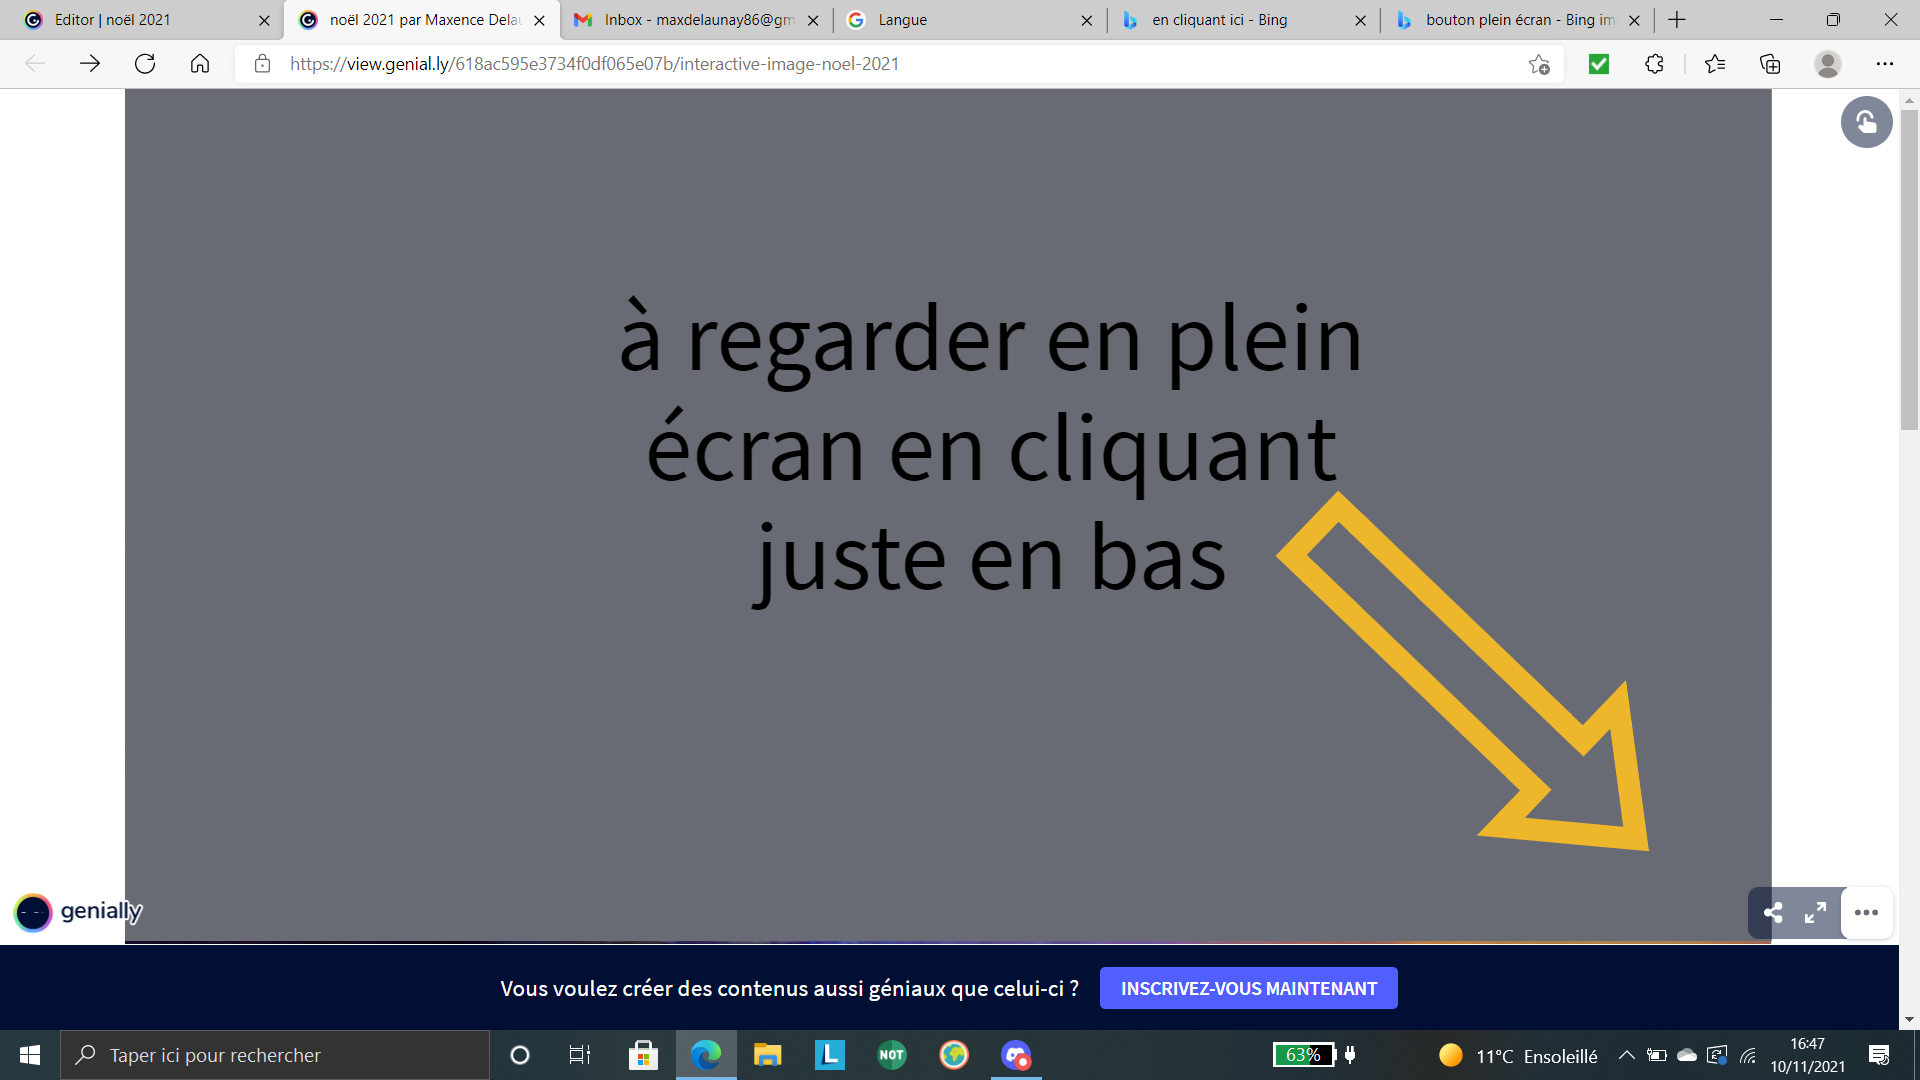The image size is (1920, 1080).
Task: Open the Genially three-dots options menu
Action: (x=1866, y=912)
